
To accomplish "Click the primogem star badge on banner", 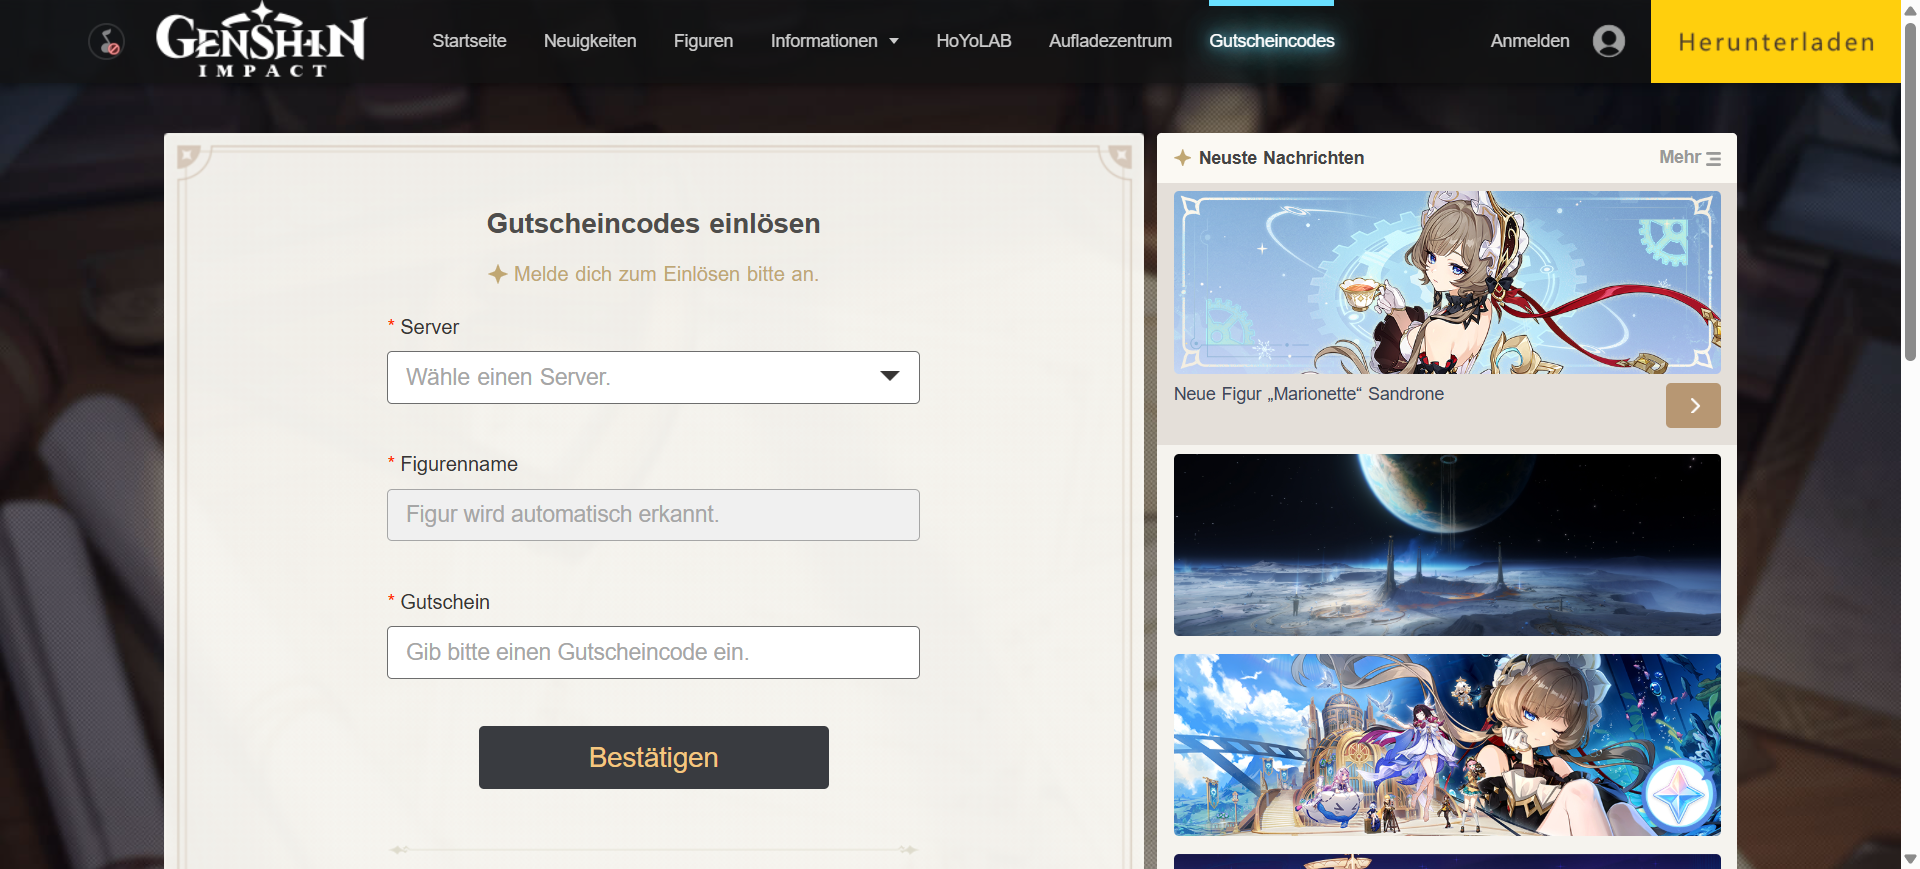I will [1680, 795].
